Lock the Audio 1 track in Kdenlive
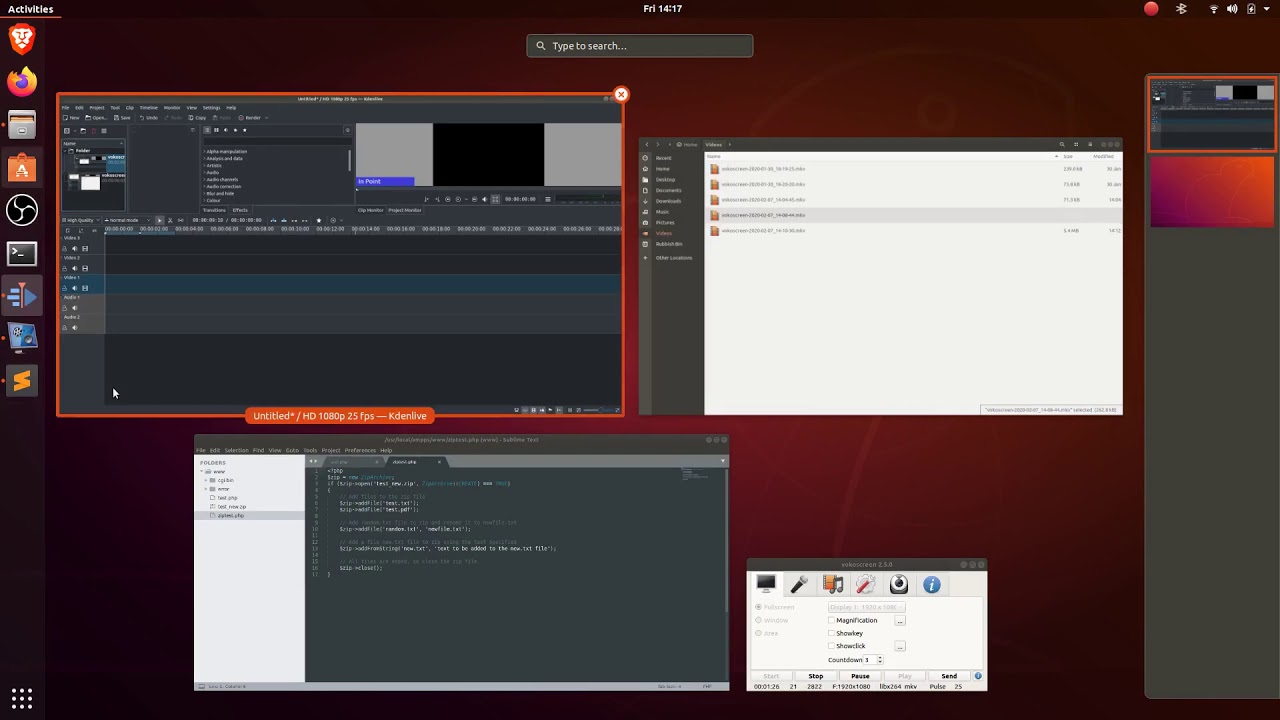The image size is (1280, 720). coord(65,308)
